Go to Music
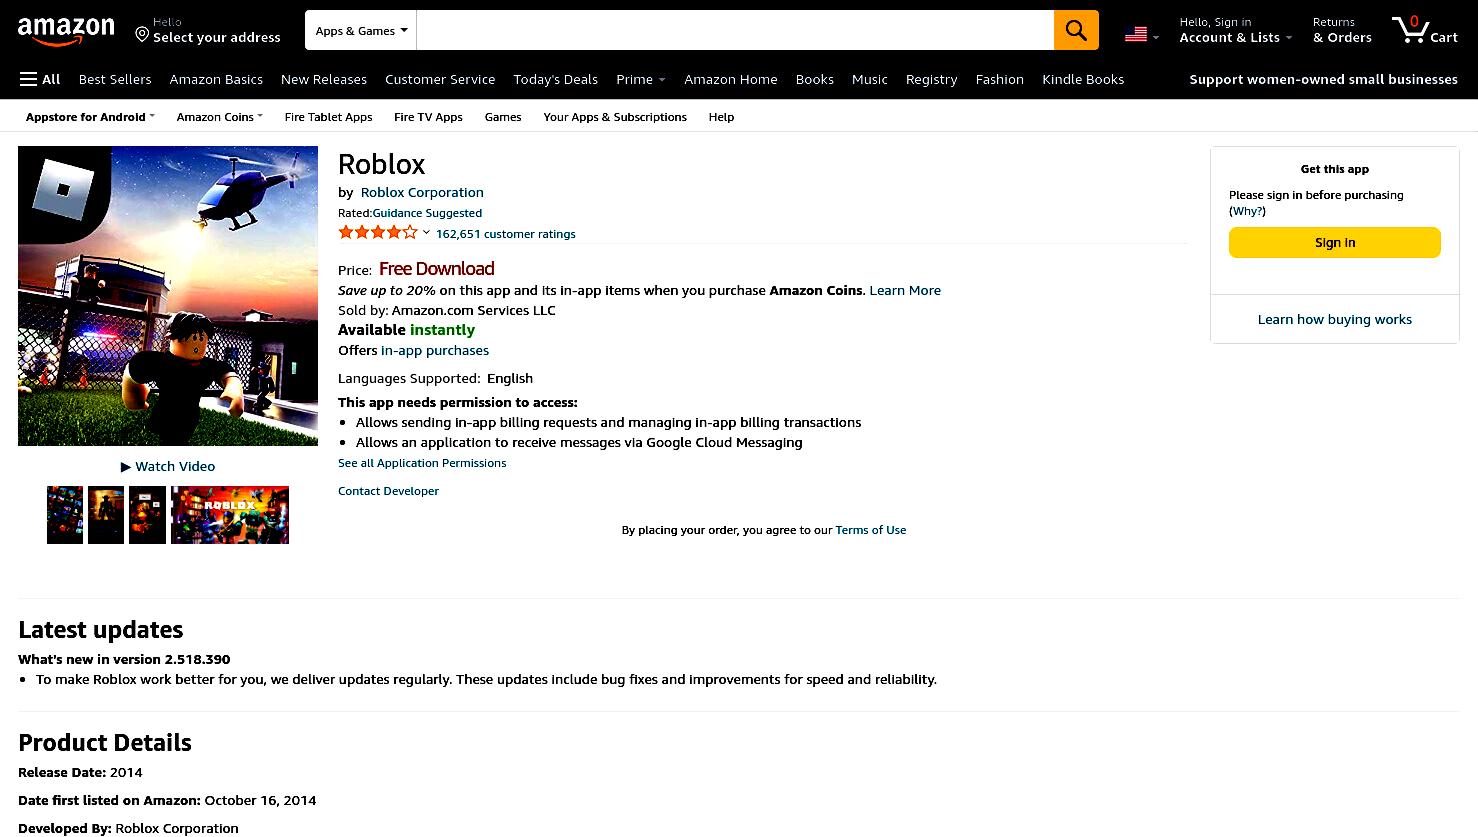This screenshot has width=1478, height=837. (x=870, y=79)
